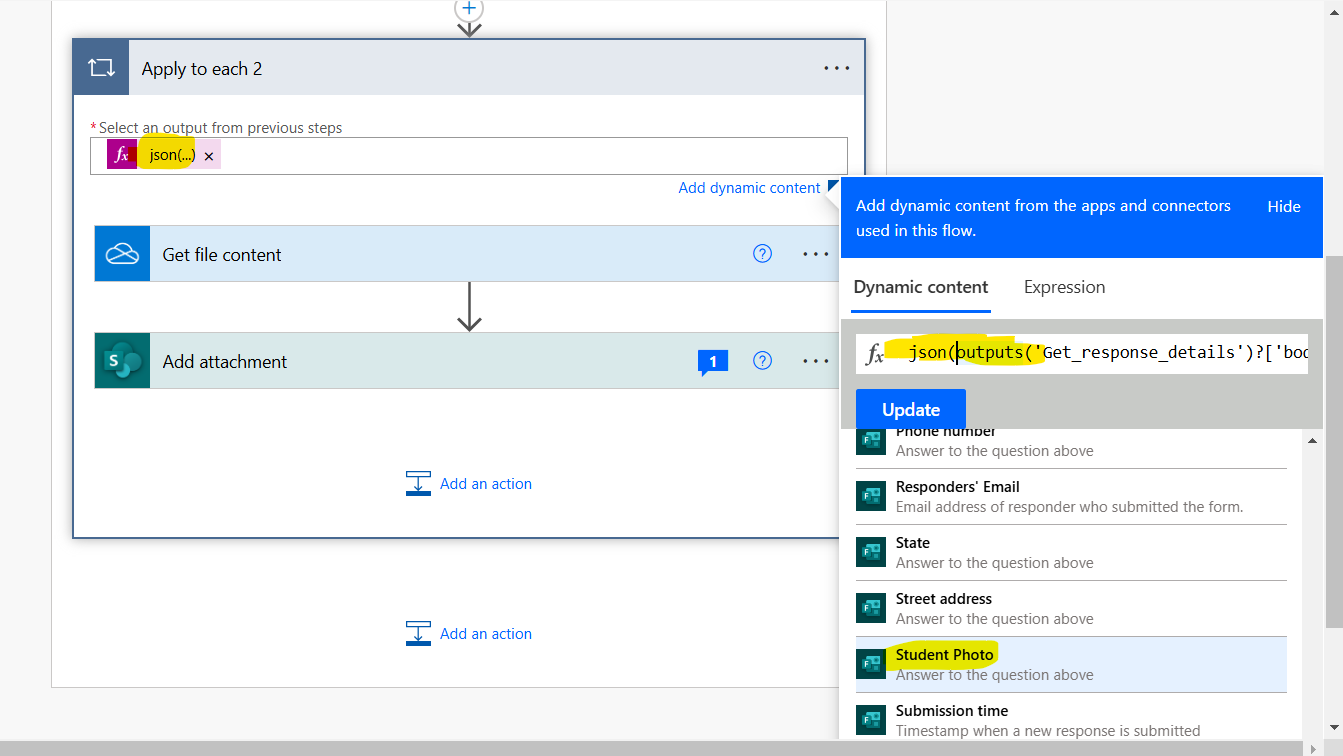Click the help icon on Add attachment
1343x756 pixels.
click(762, 360)
